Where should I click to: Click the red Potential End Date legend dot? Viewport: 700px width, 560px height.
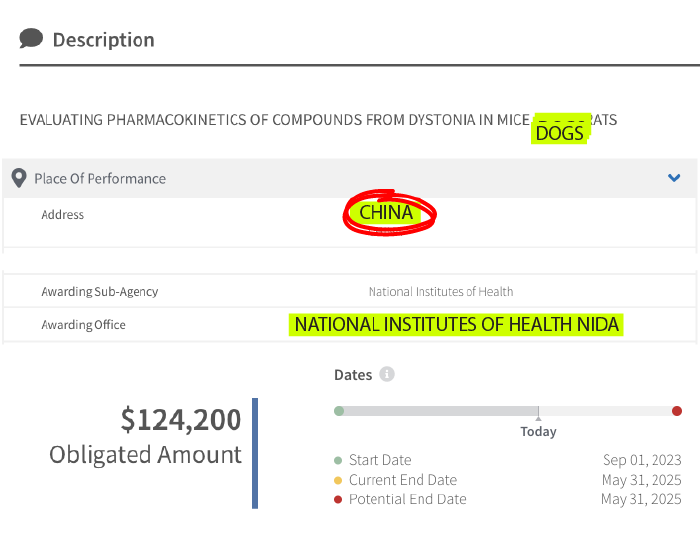pos(338,499)
